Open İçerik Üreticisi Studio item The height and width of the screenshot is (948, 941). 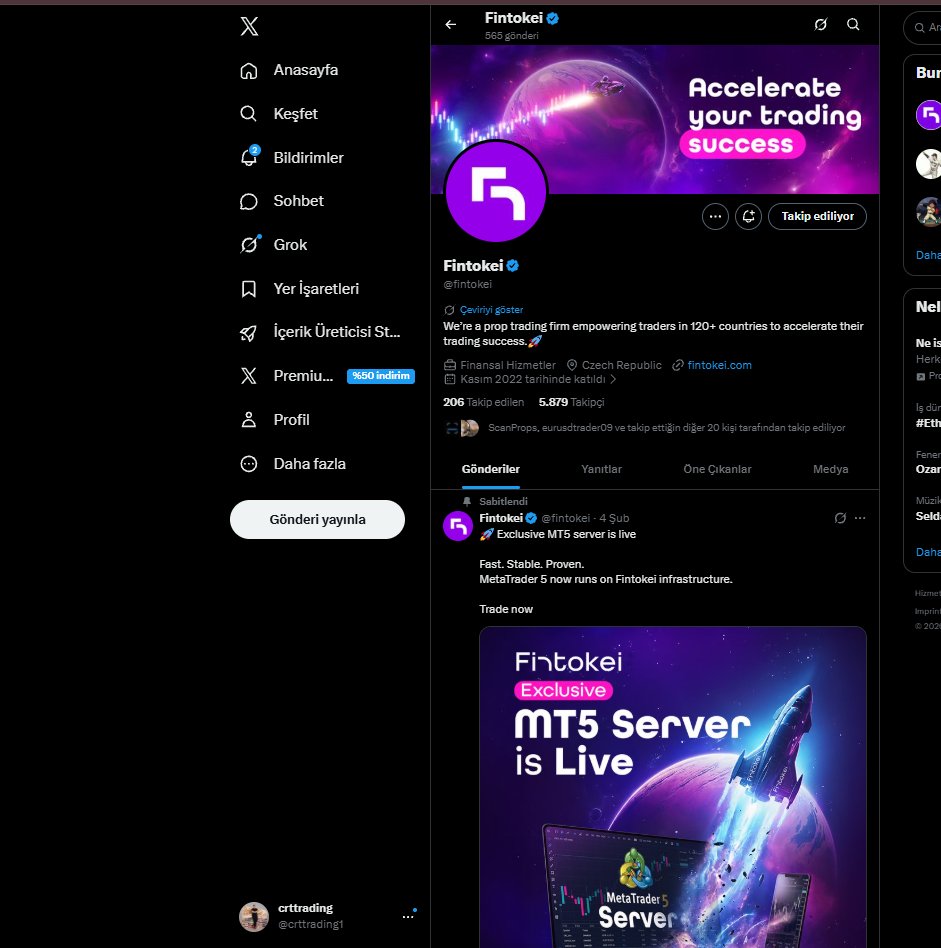click(320, 332)
